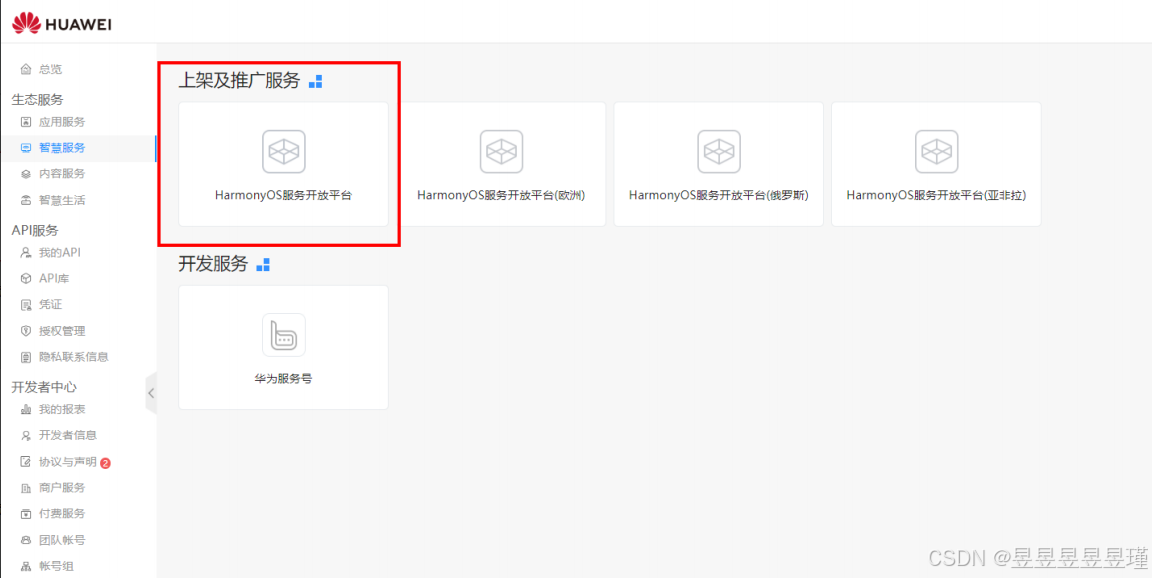Click the API服务 section heading

point(35,230)
